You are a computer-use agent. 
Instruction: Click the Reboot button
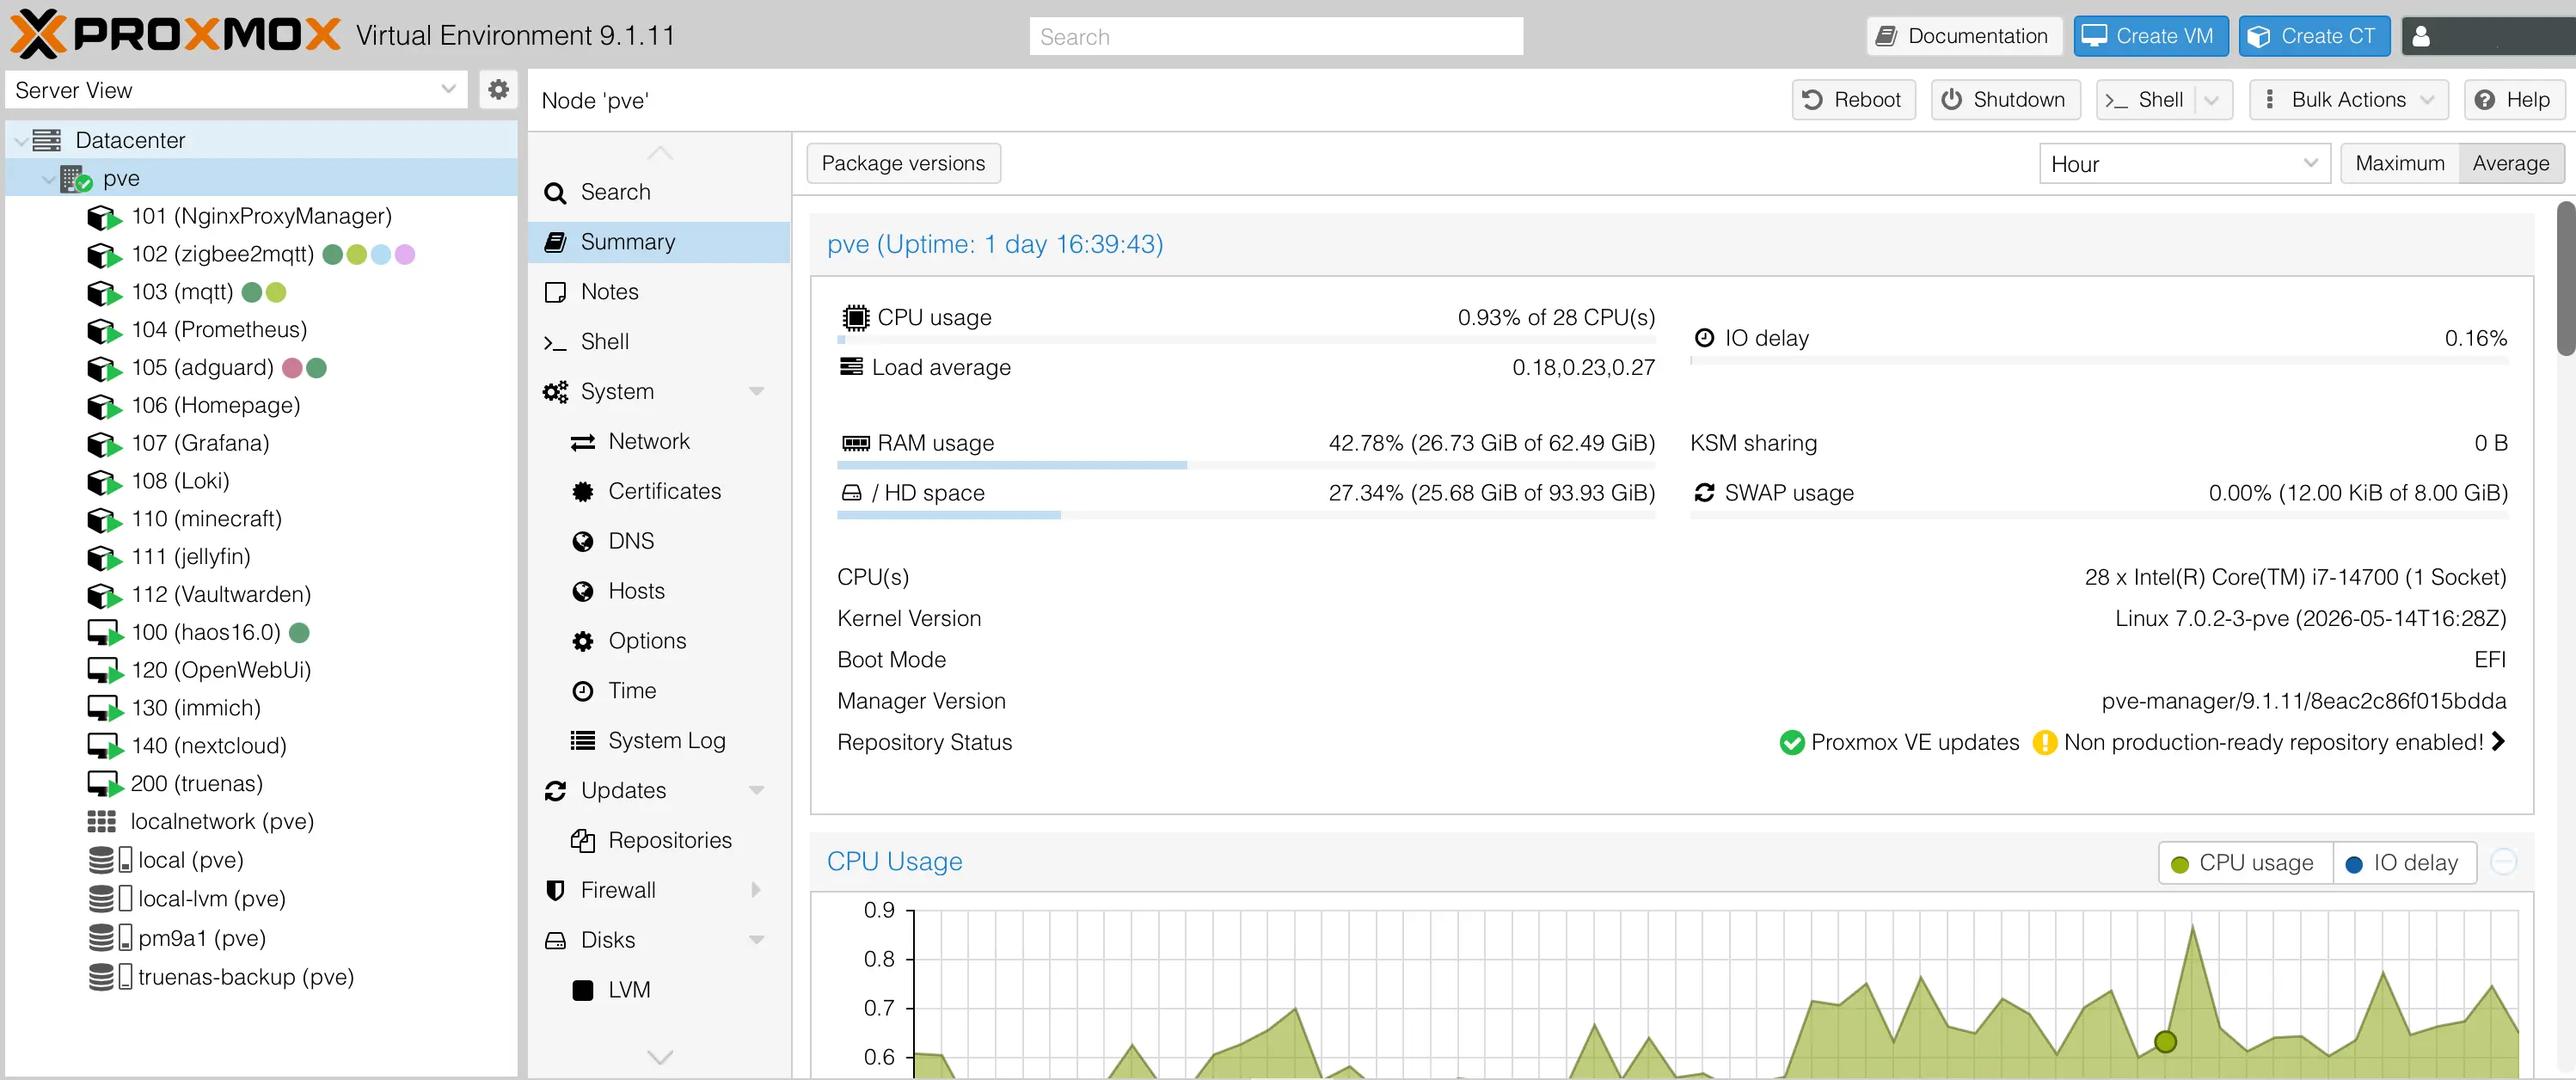click(x=1853, y=100)
